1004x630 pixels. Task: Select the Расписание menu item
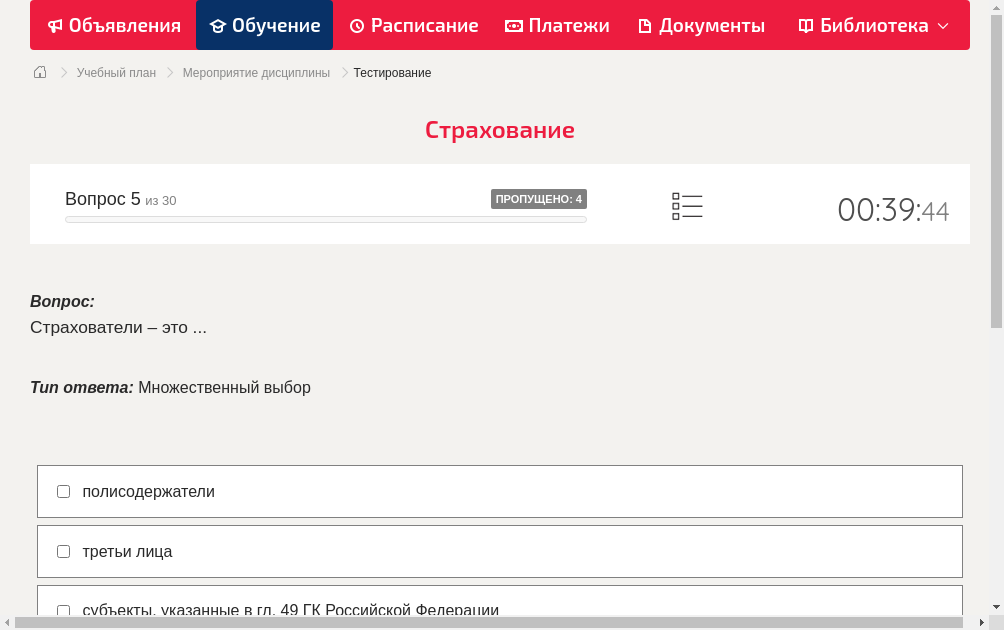coord(413,25)
